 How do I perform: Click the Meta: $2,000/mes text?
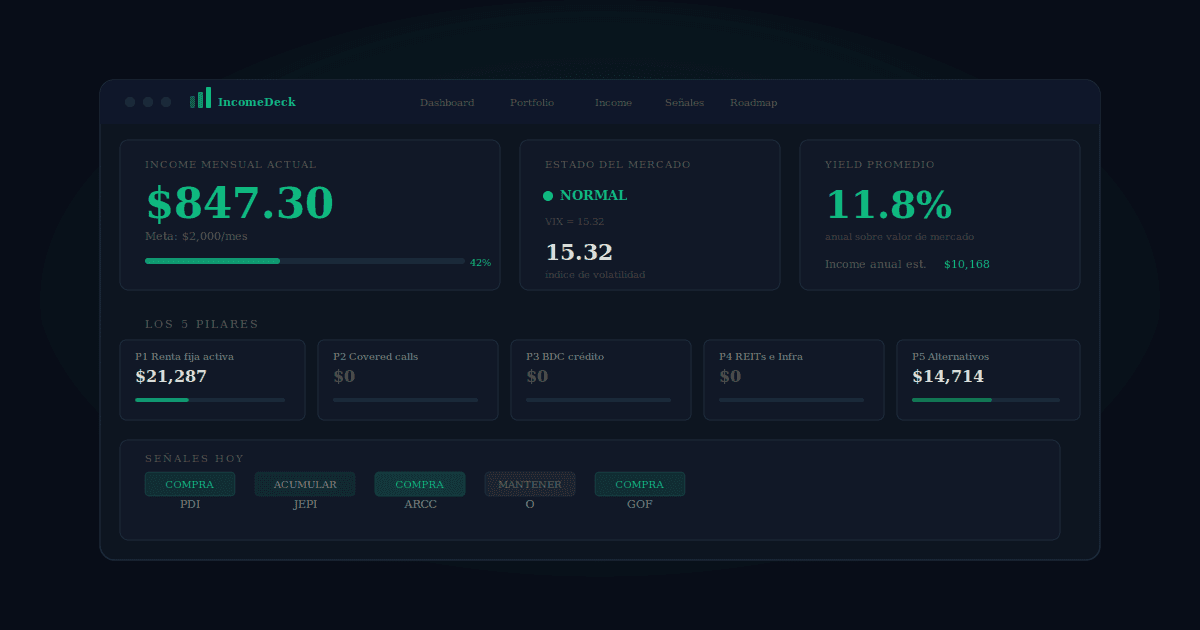196,236
